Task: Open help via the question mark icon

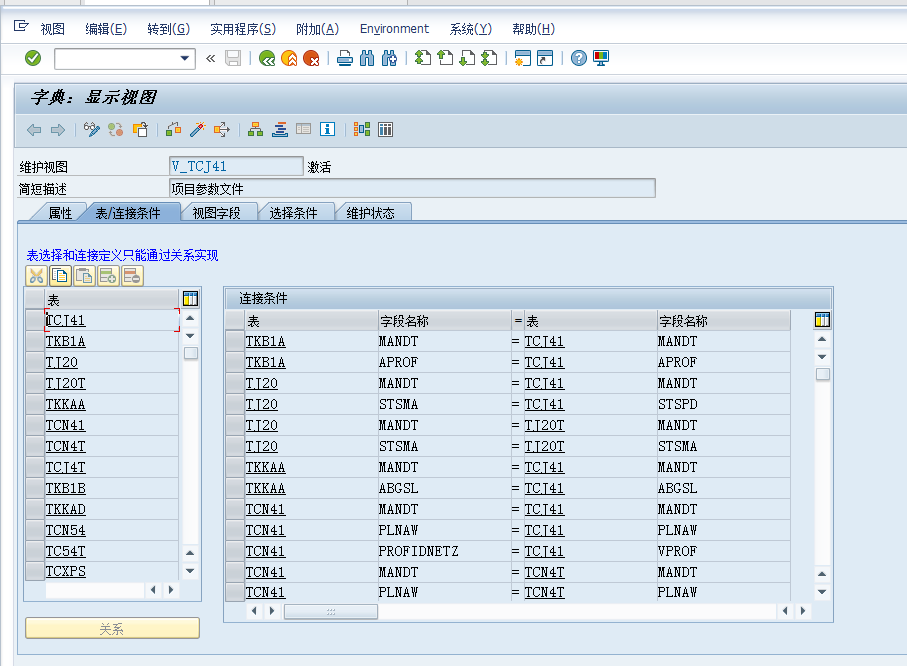Action: coord(578,58)
